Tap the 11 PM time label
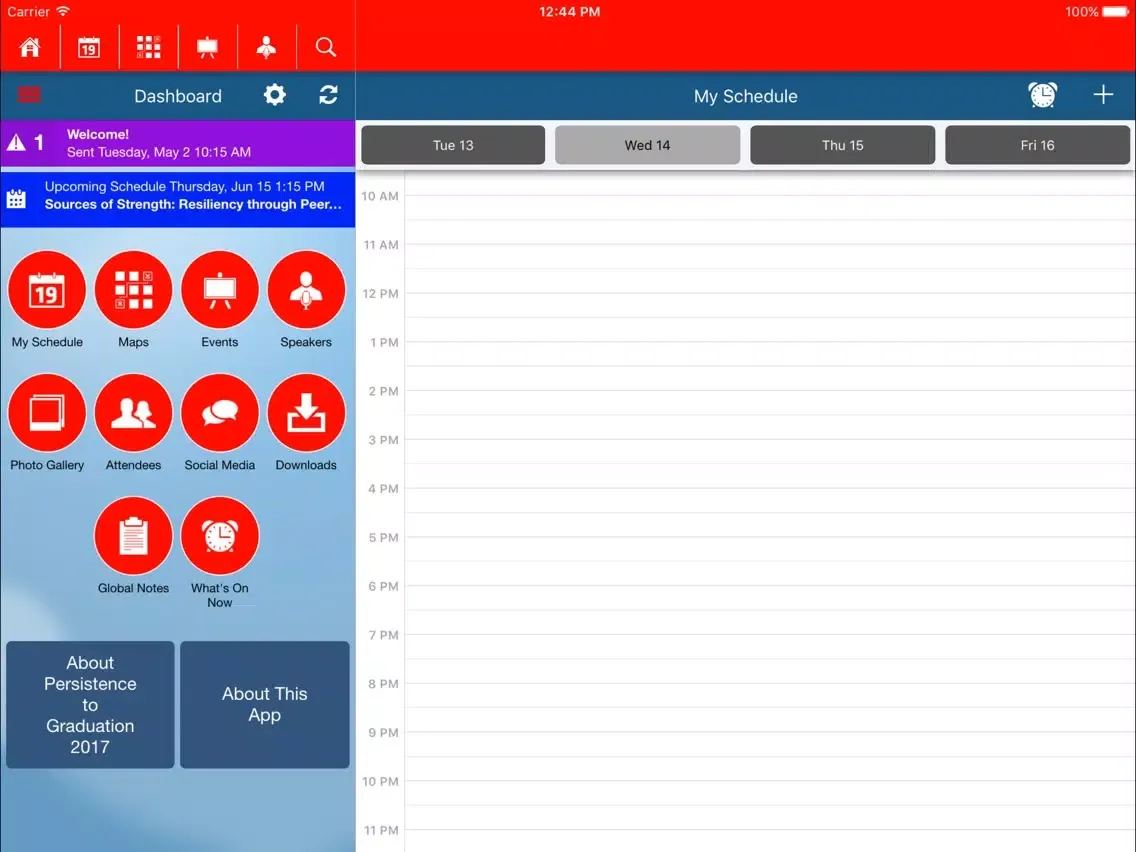 tap(380, 830)
